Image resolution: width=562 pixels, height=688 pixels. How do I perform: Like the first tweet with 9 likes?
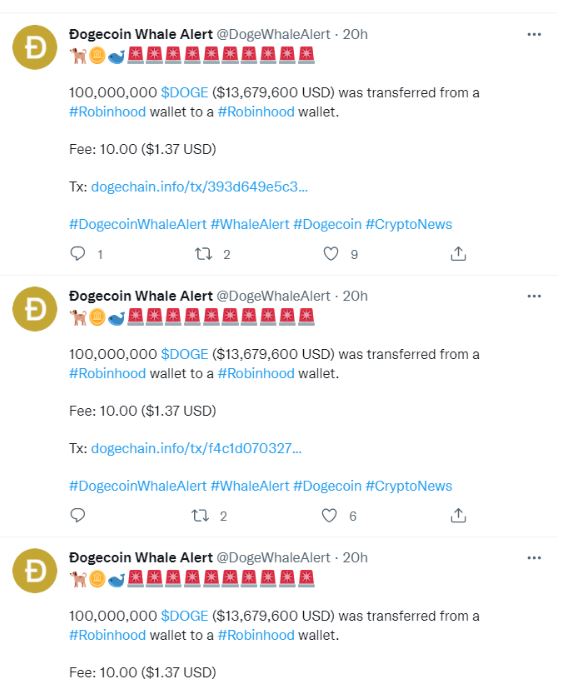tap(331, 254)
